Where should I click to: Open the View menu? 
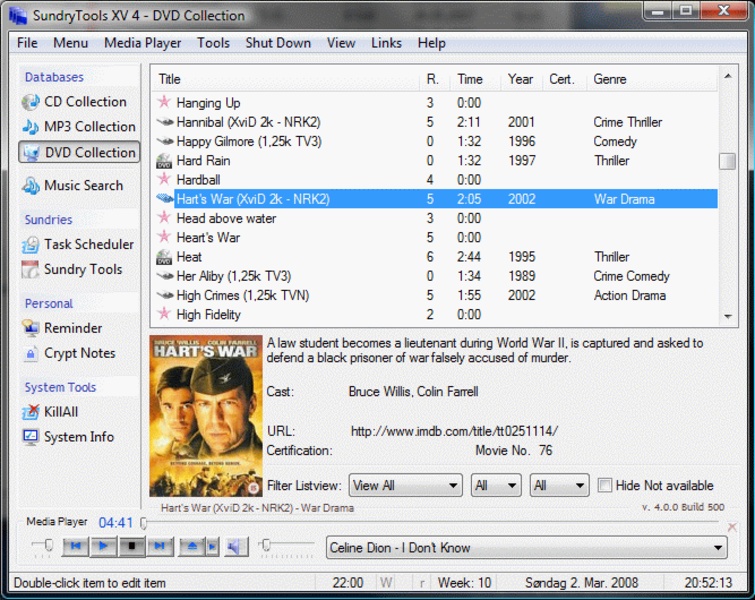tap(341, 43)
